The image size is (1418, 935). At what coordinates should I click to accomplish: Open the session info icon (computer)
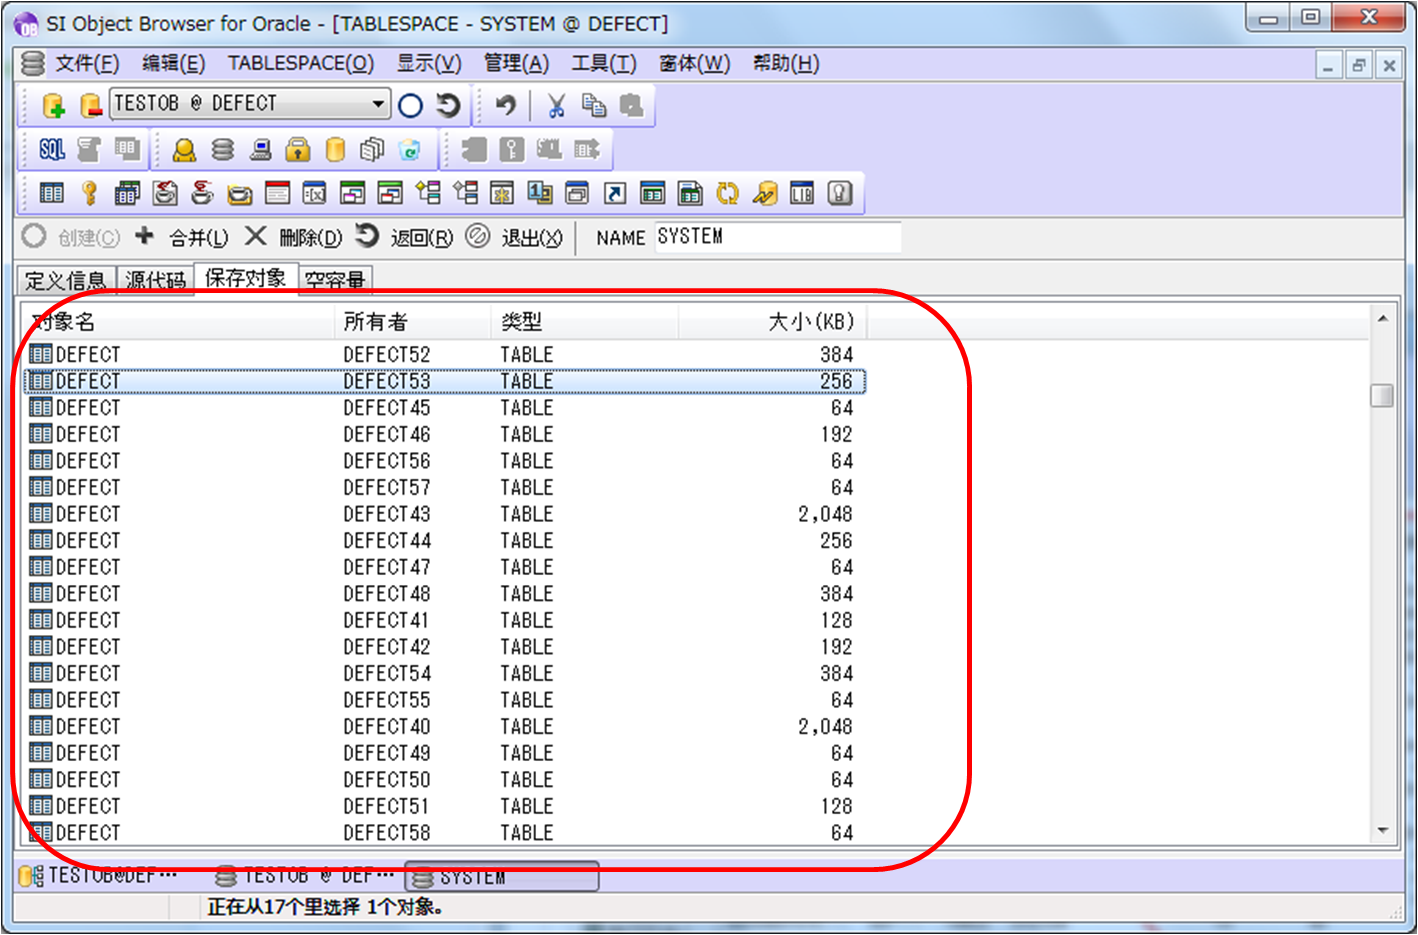pos(261,150)
